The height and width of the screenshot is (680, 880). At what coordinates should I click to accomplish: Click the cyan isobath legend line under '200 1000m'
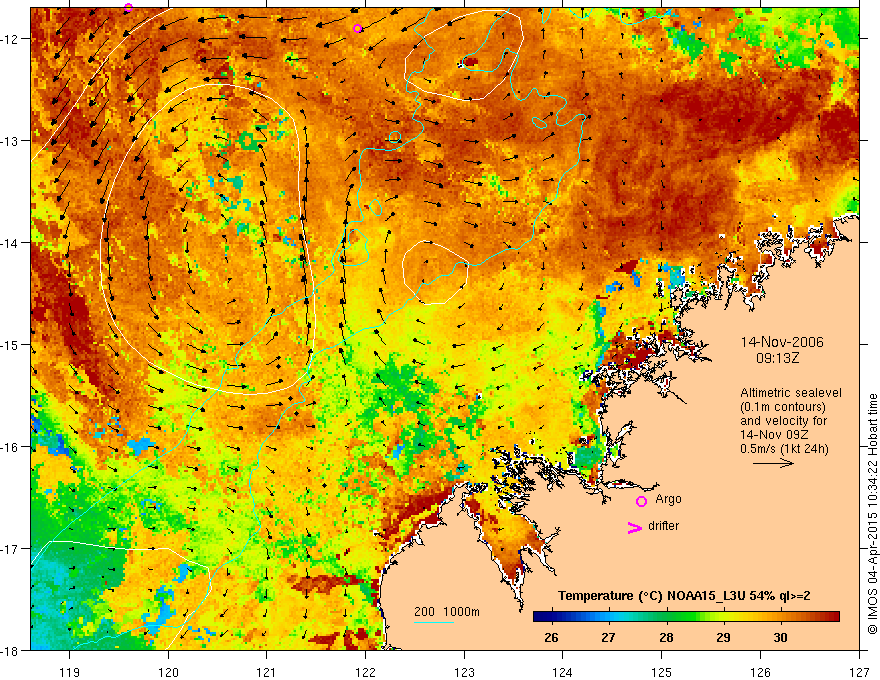coord(434,622)
